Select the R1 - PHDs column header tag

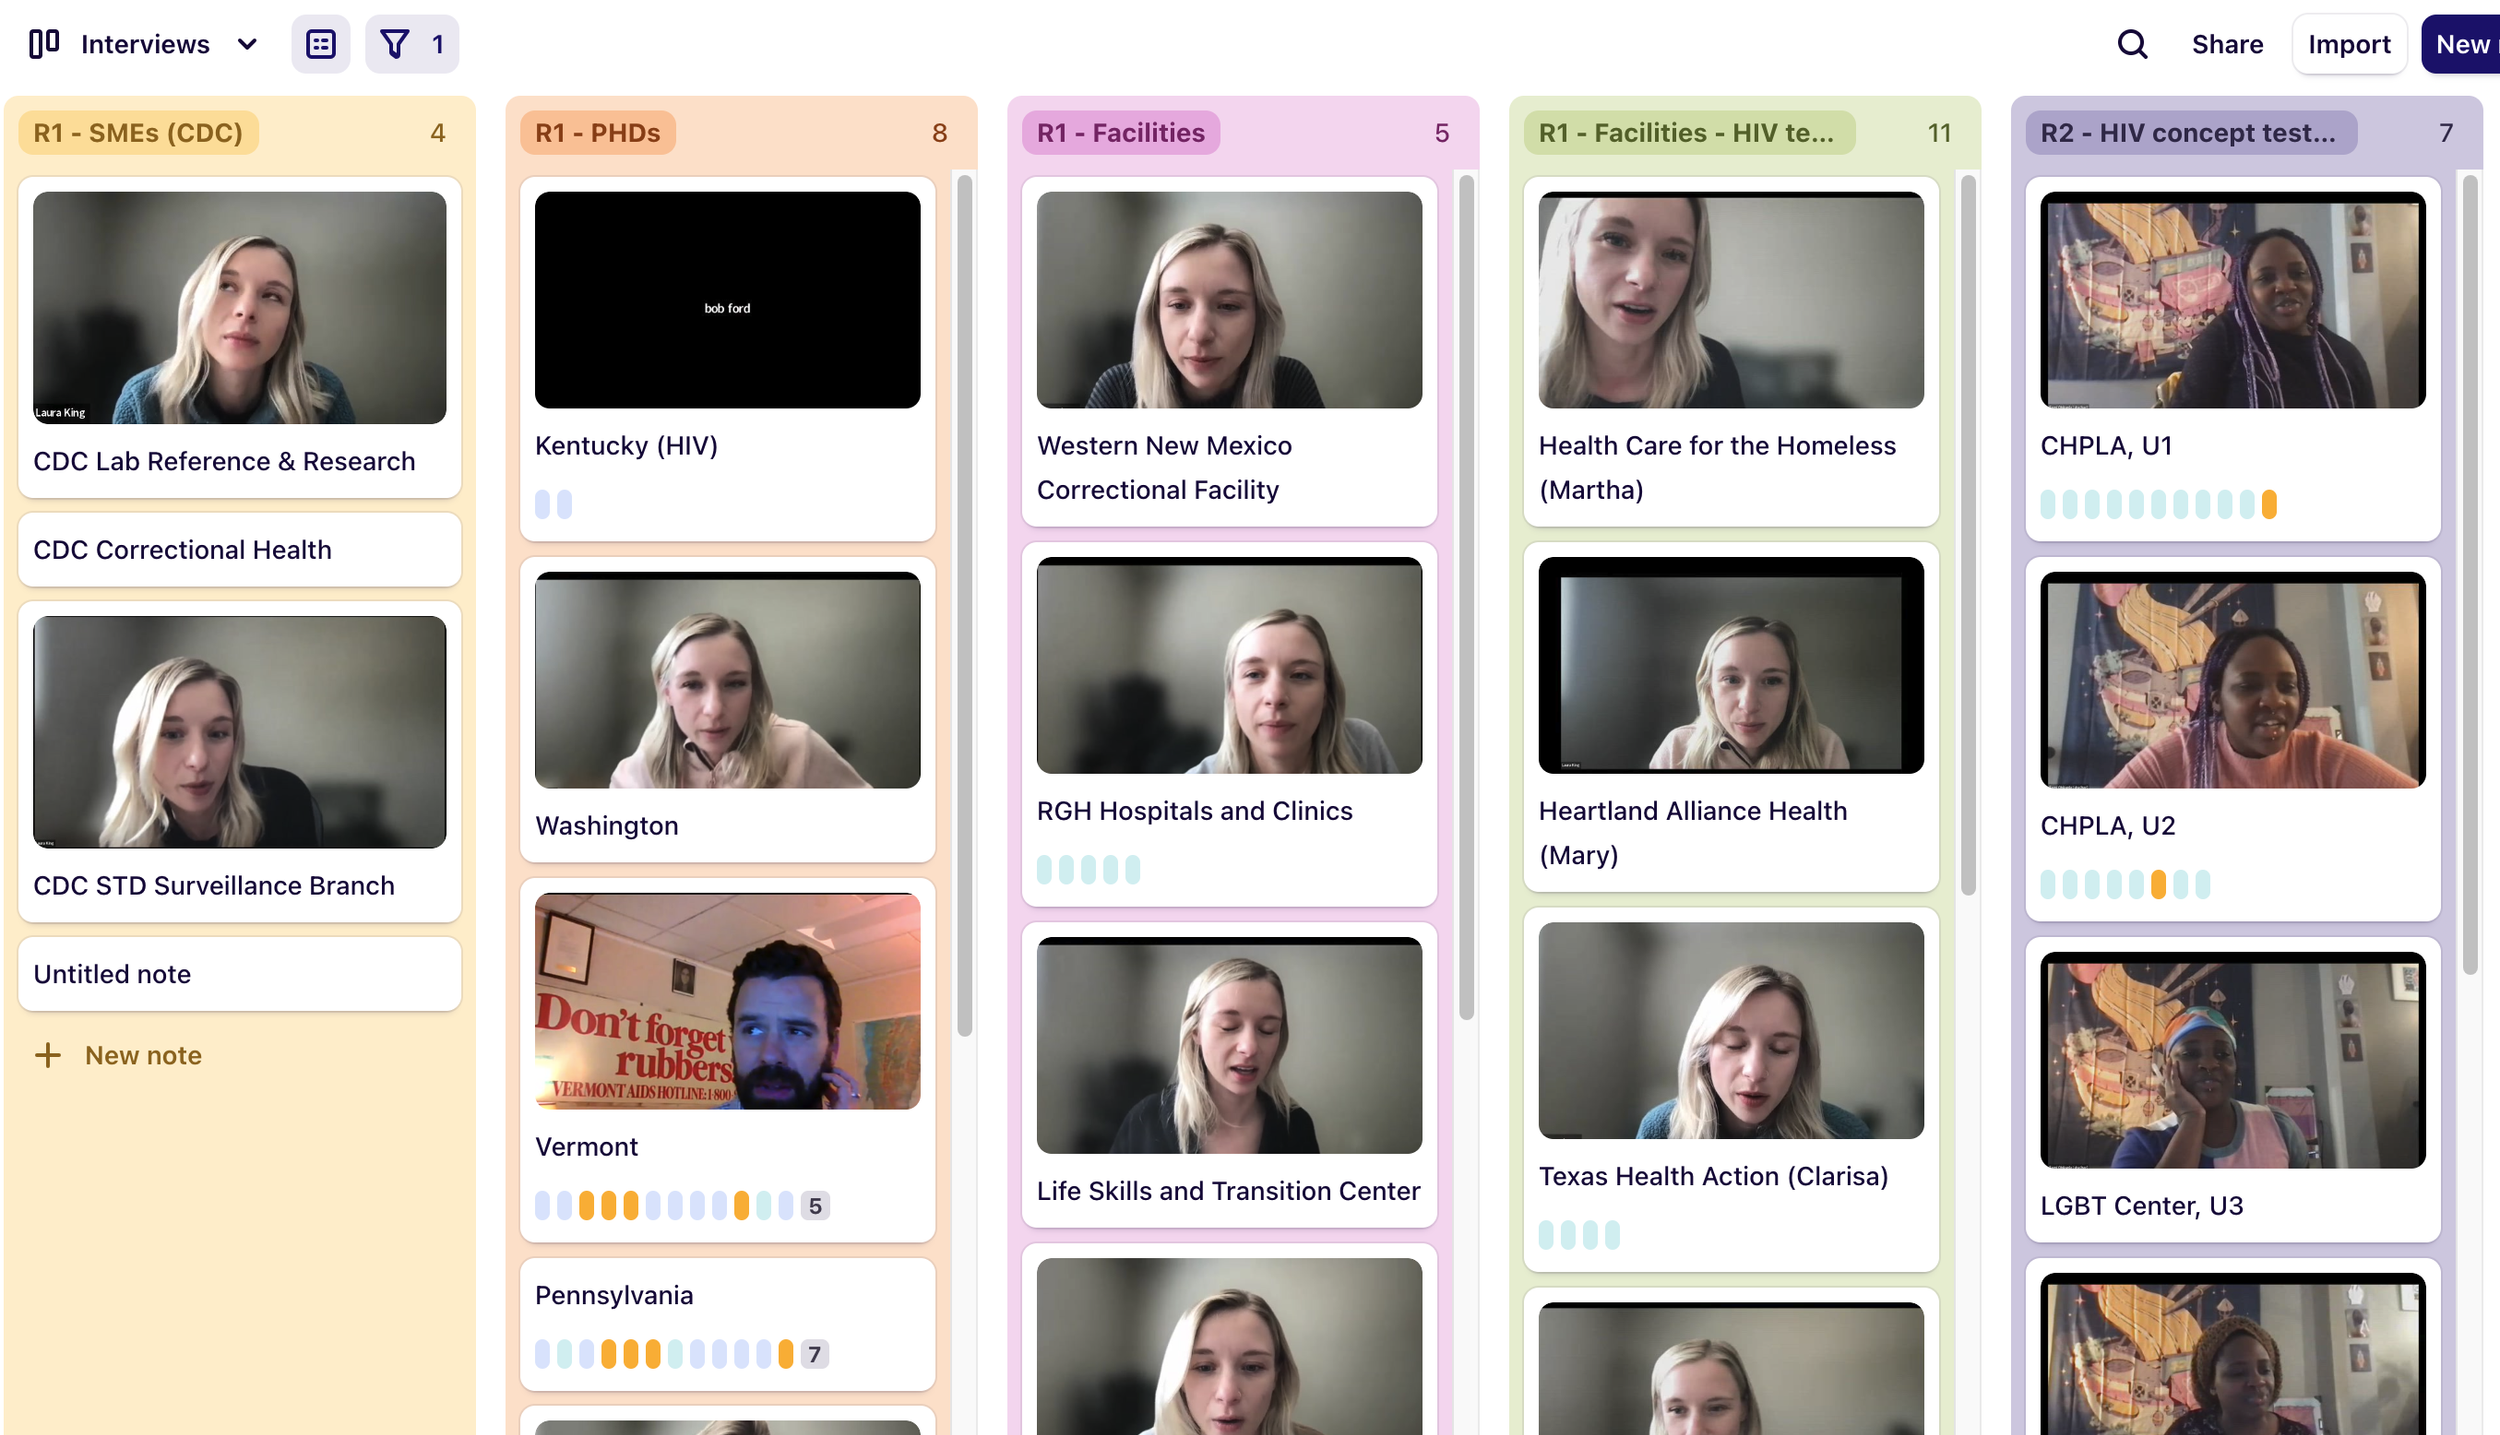click(597, 133)
